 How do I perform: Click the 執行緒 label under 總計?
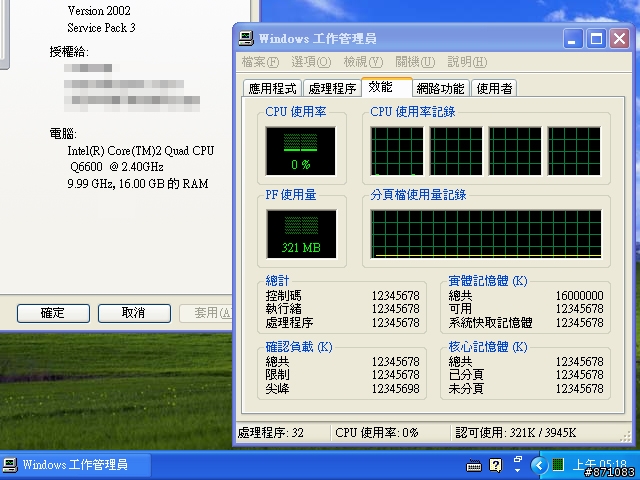coord(284,309)
